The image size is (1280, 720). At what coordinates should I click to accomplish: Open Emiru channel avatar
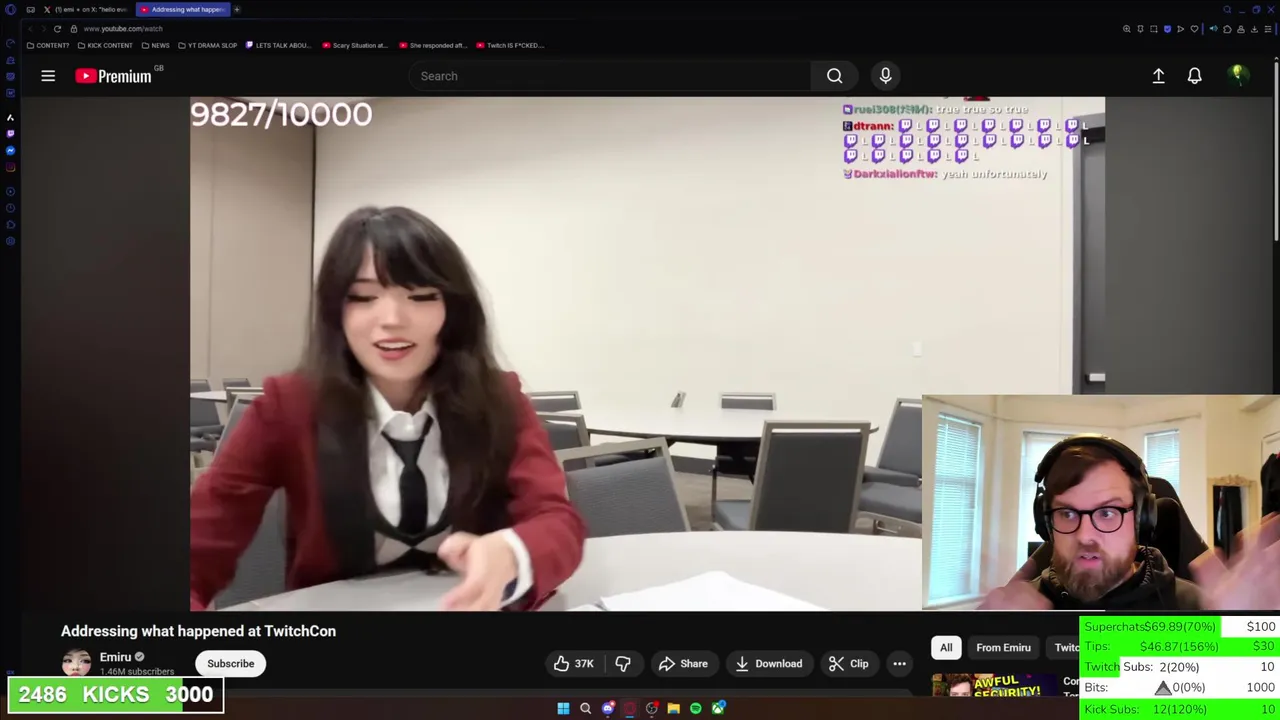point(76,663)
